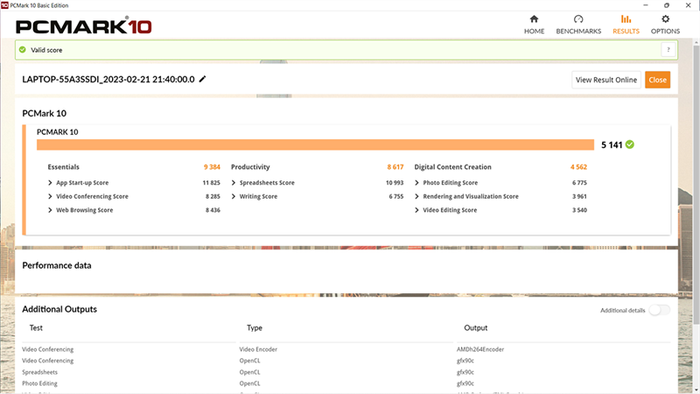Open the Home icon in top navigation
Image resolution: width=700 pixels, height=394 pixels.
click(534, 19)
